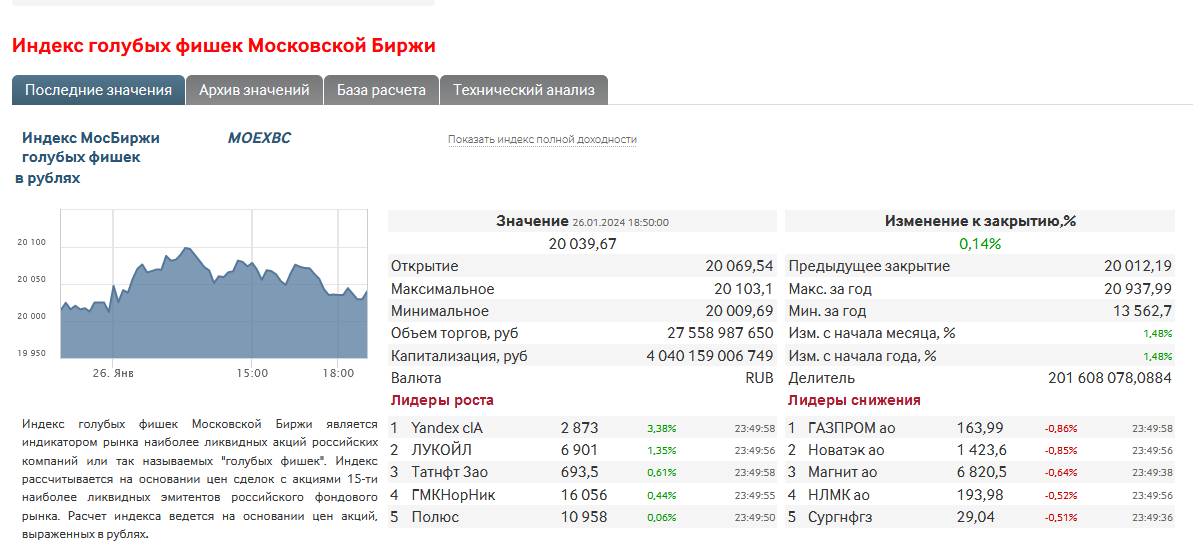Click the Макс. за год value 20 937,99
The image size is (1195, 543).
click(1138, 289)
